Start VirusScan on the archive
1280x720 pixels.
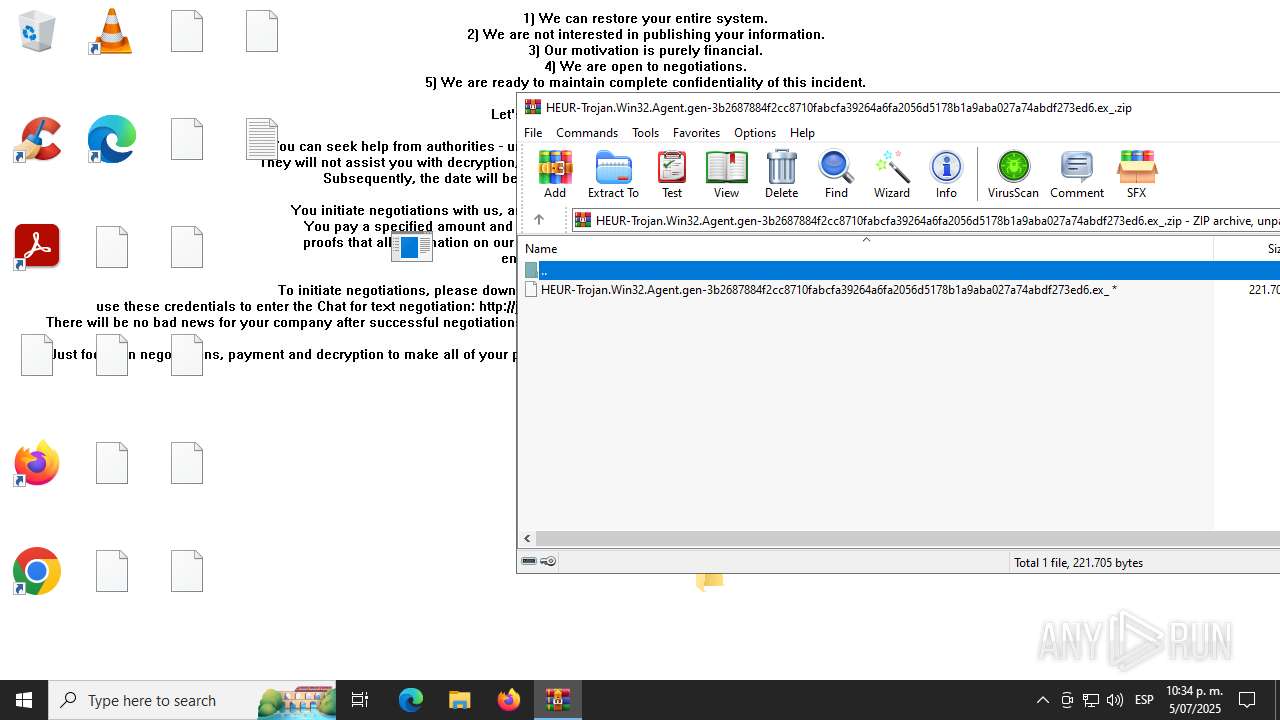click(x=1013, y=174)
